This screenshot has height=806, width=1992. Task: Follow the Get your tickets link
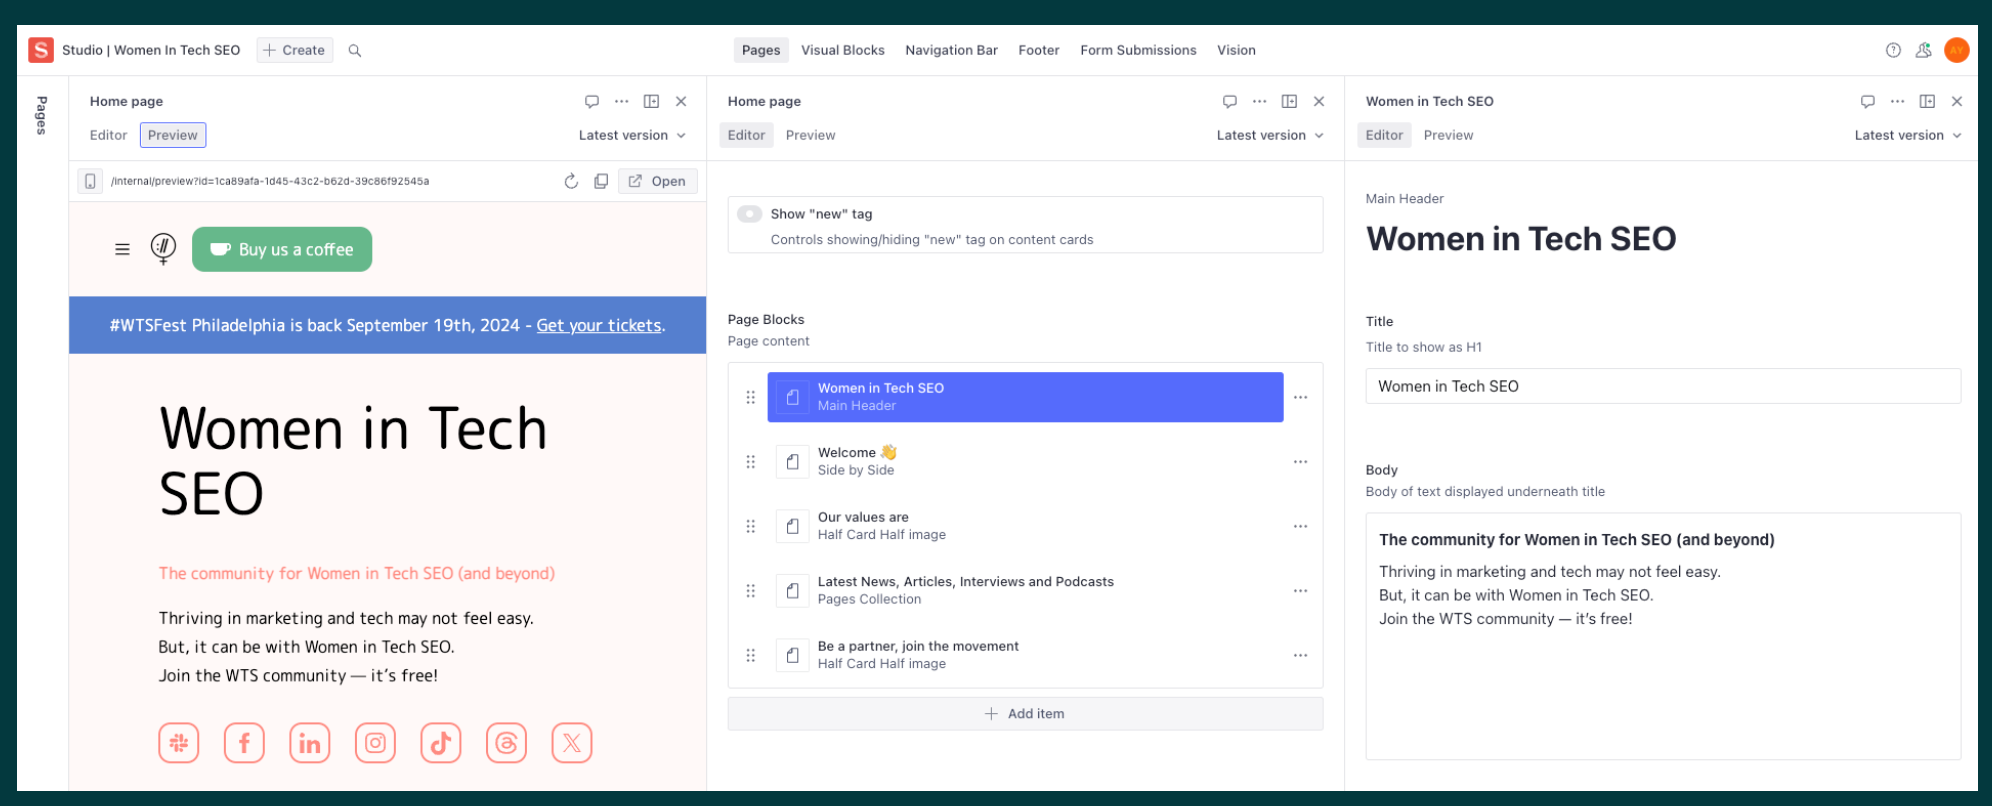599,325
